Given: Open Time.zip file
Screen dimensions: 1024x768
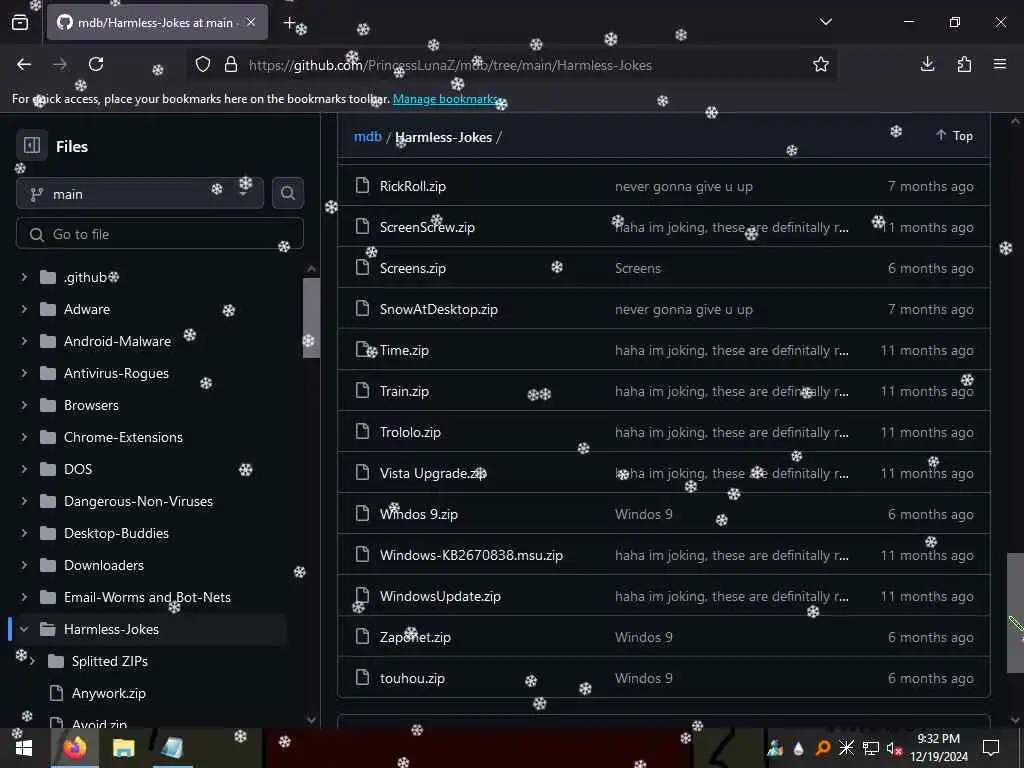Looking at the screenshot, I should click(404, 351).
